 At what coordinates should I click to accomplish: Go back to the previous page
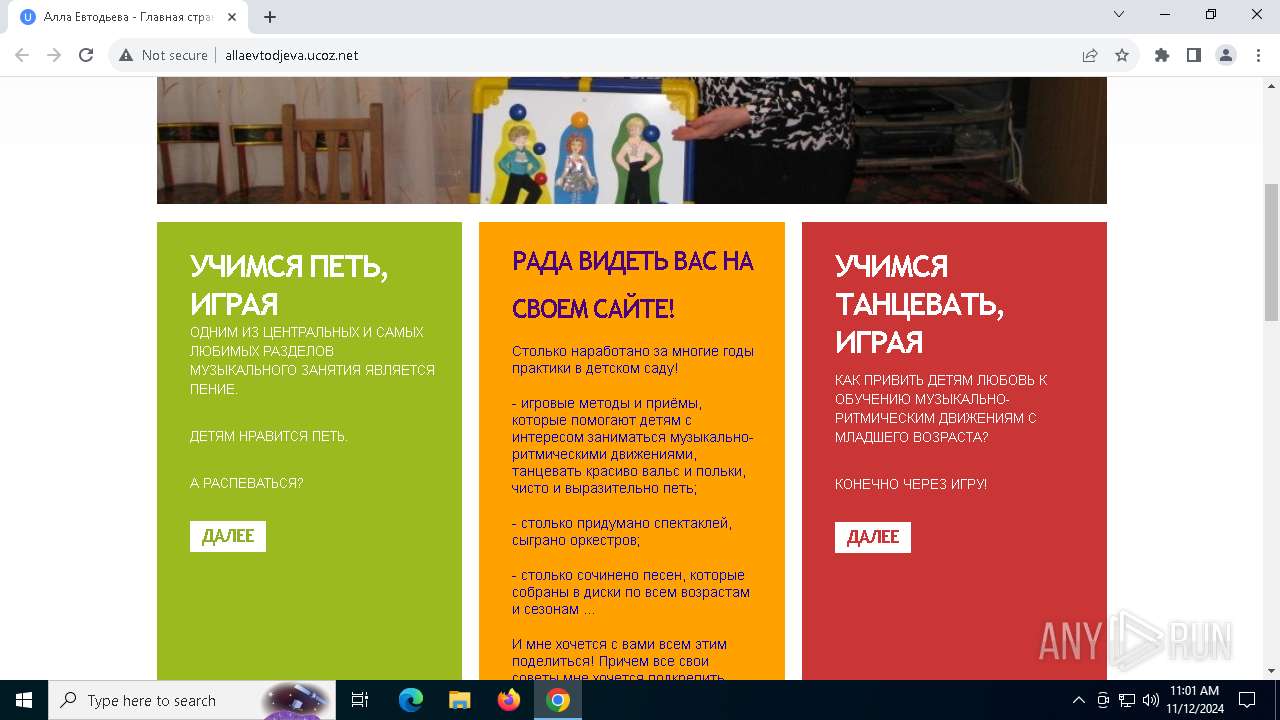tap(22, 55)
